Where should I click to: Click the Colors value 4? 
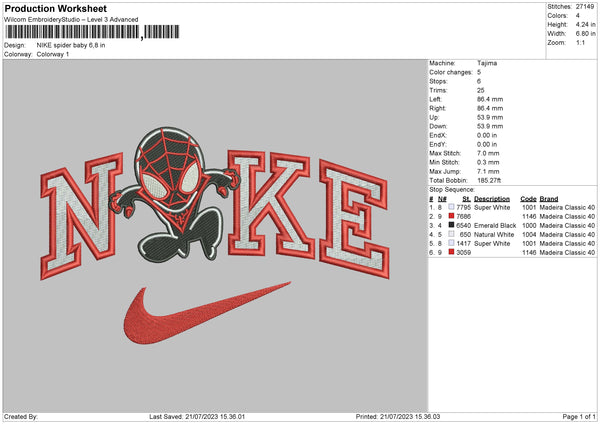click(578, 16)
